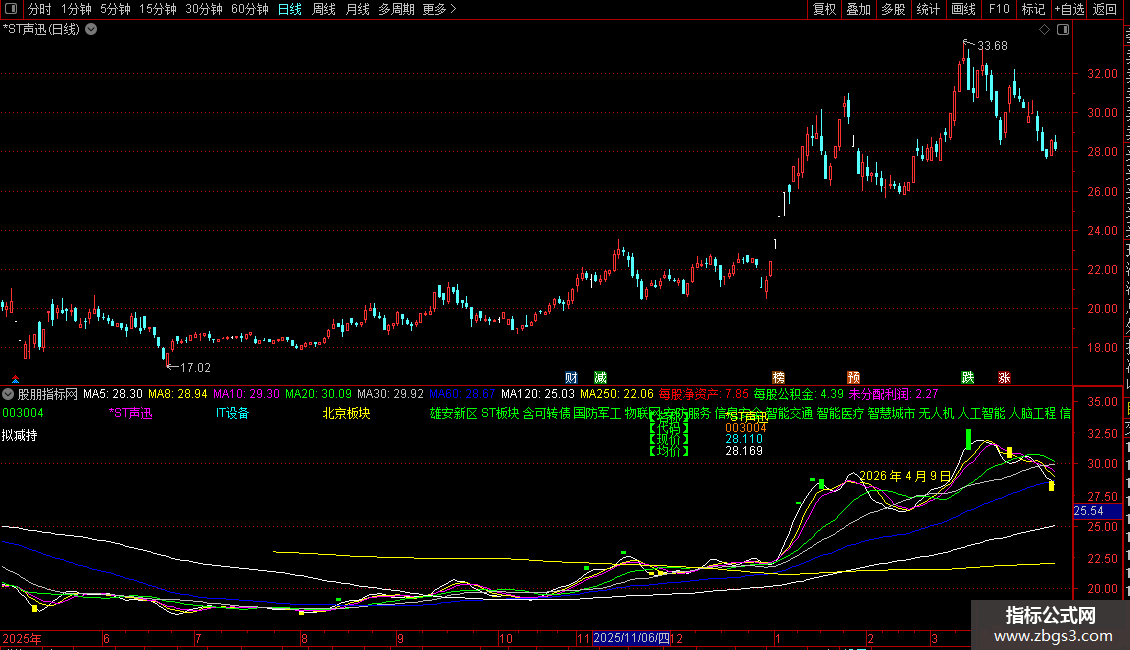The image size is (1130, 650).
Task: Add stock via +自选 button
Action: point(1069,9)
